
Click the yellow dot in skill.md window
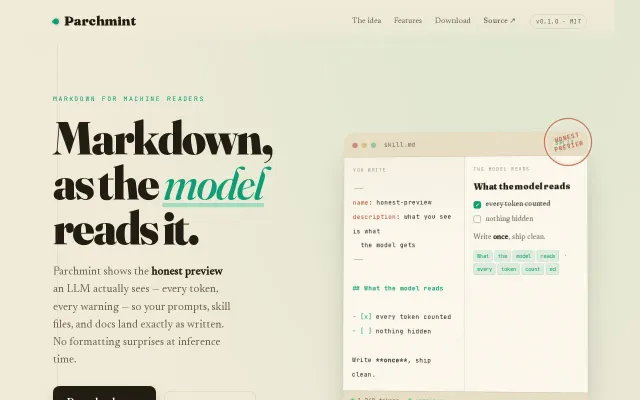click(x=364, y=145)
